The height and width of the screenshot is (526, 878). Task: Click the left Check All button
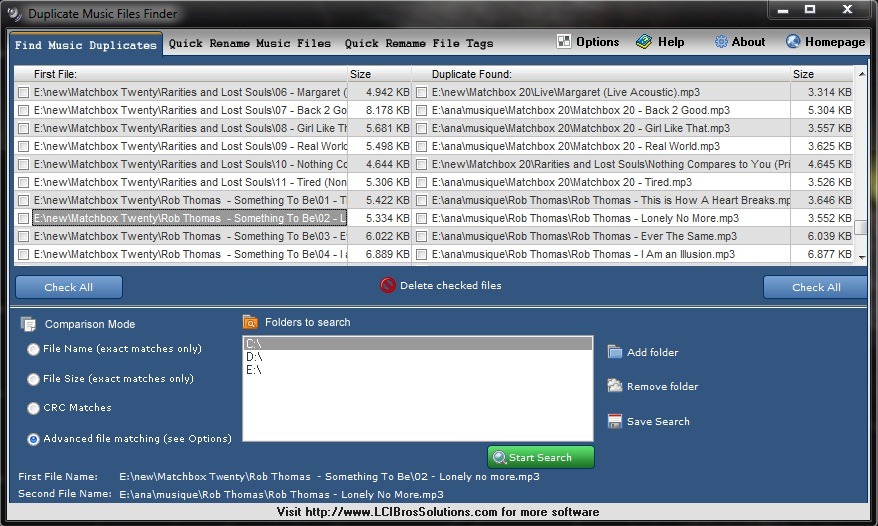click(69, 287)
